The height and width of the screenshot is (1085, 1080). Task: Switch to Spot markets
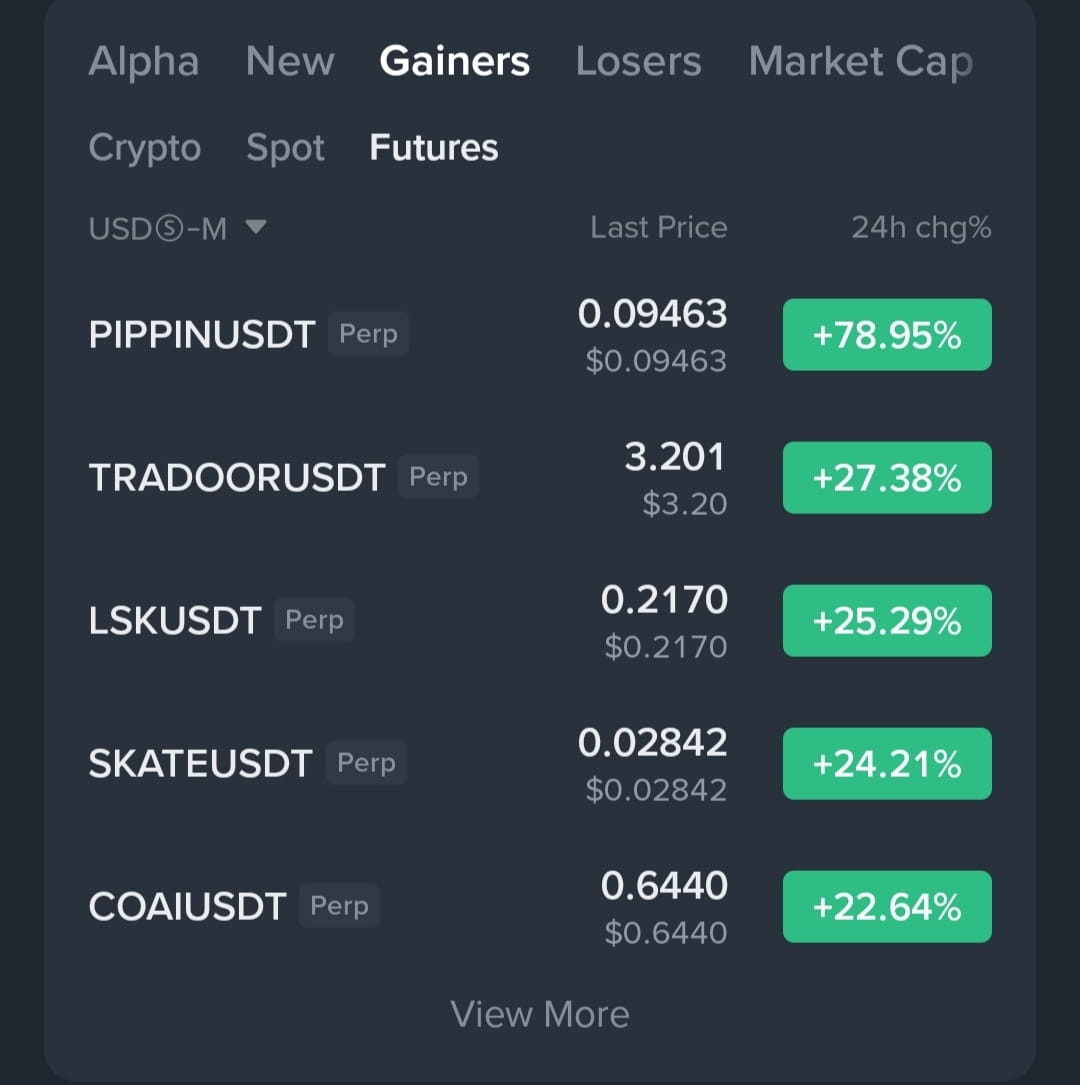tap(285, 148)
